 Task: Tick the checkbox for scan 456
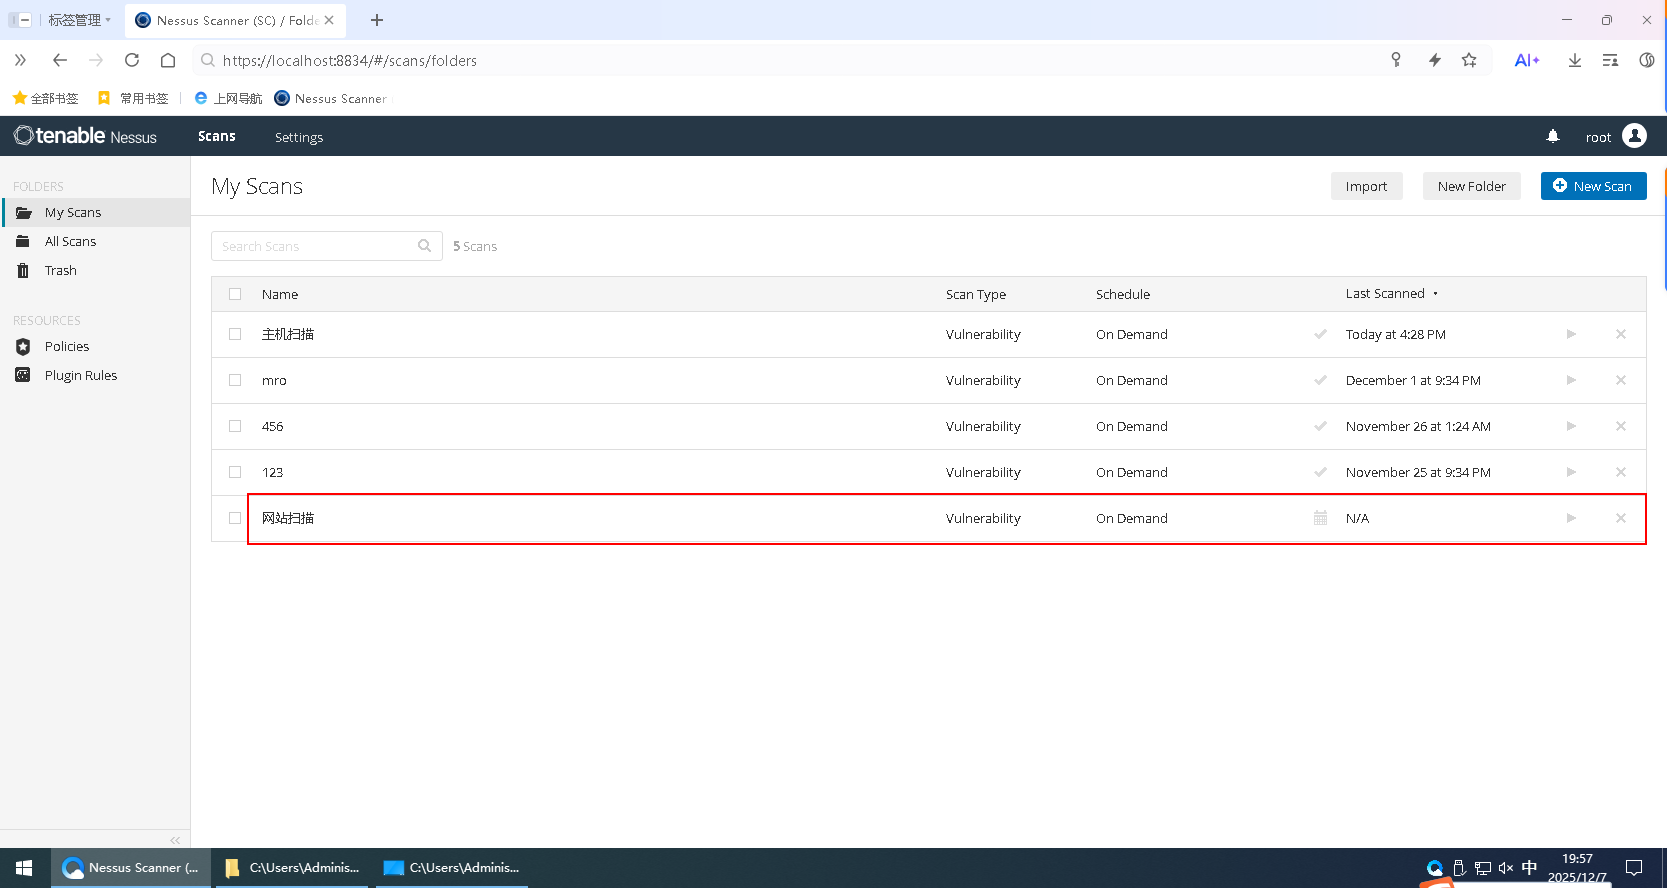click(x=235, y=426)
